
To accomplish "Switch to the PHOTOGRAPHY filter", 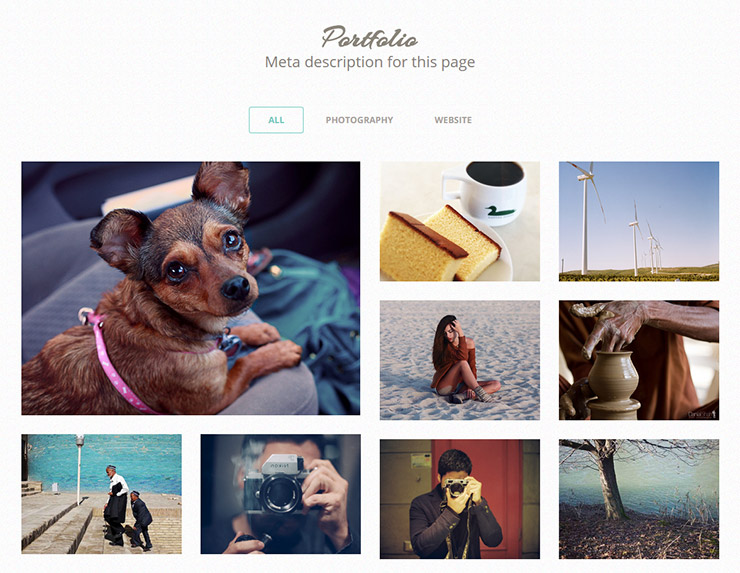I will 359,120.
